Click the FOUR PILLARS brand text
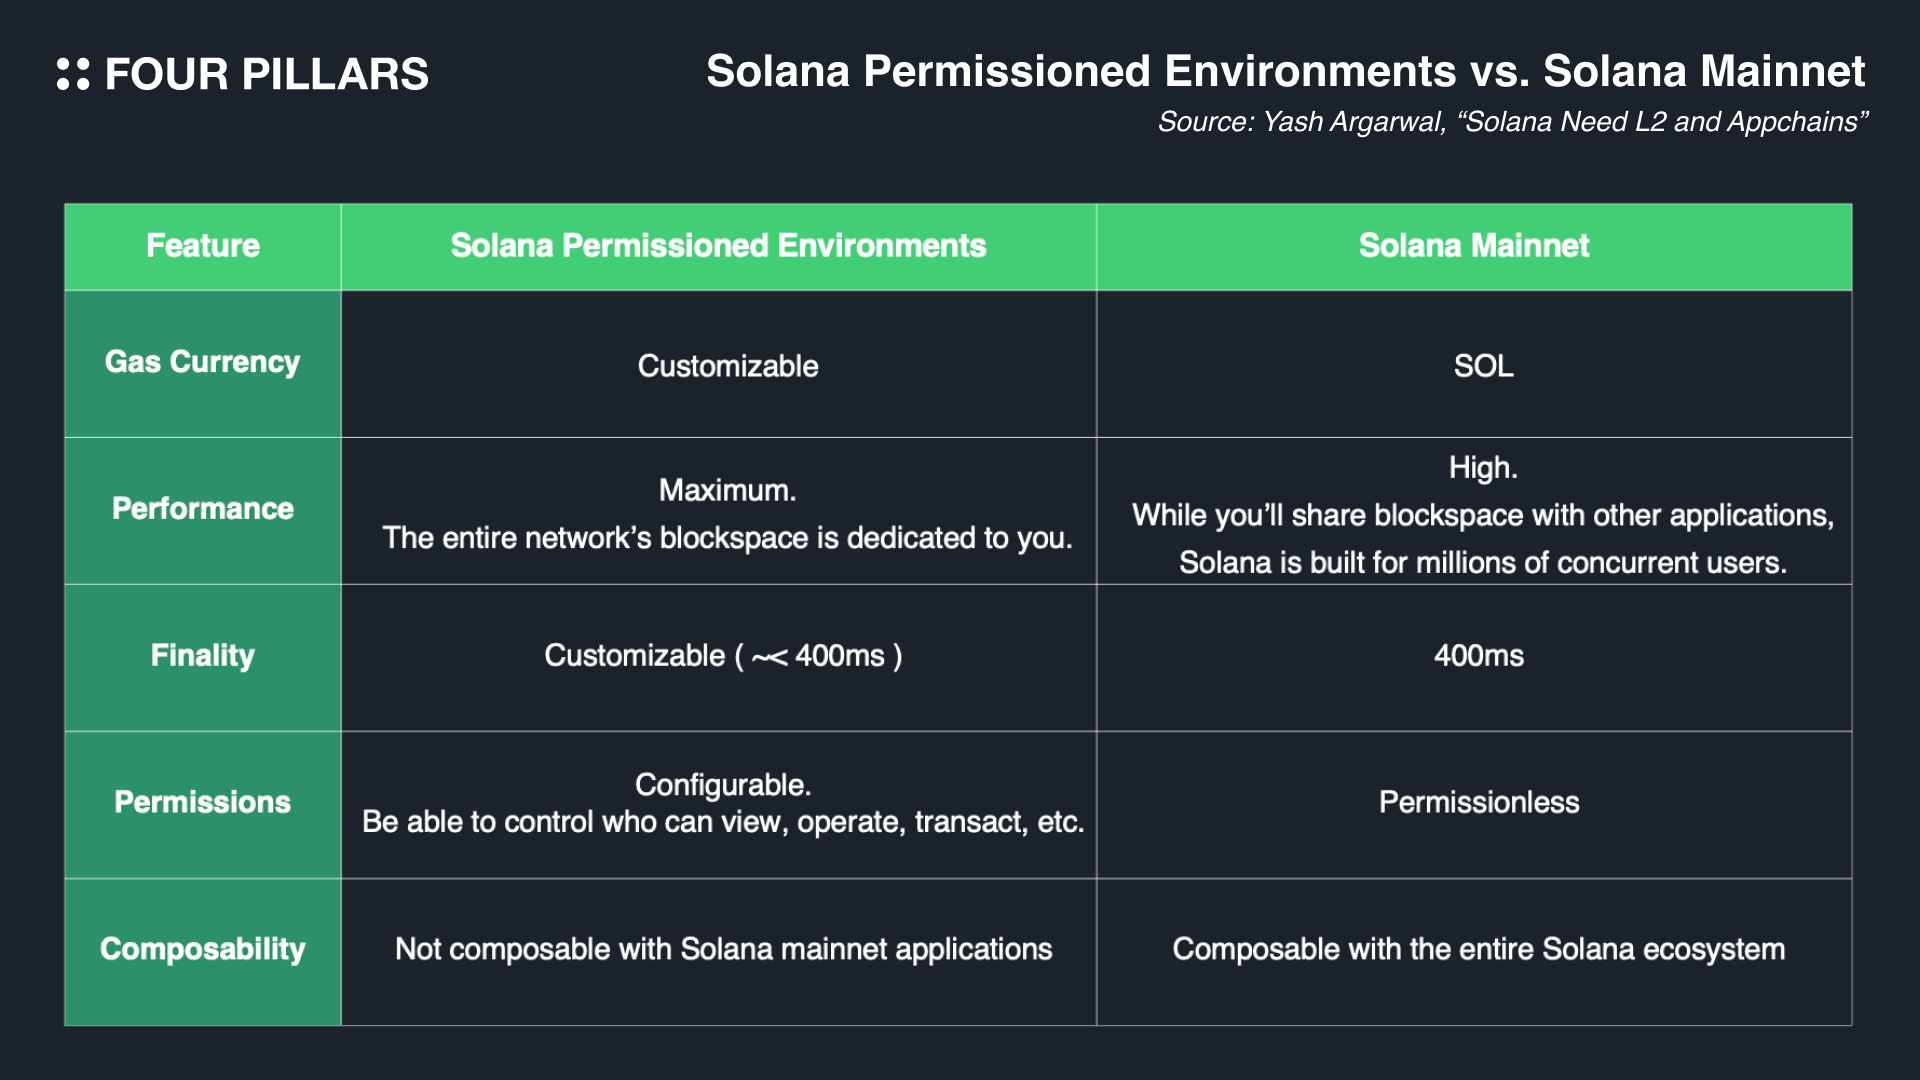Viewport: 1920px width, 1080px height. pyautogui.click(x=266, y=75)
